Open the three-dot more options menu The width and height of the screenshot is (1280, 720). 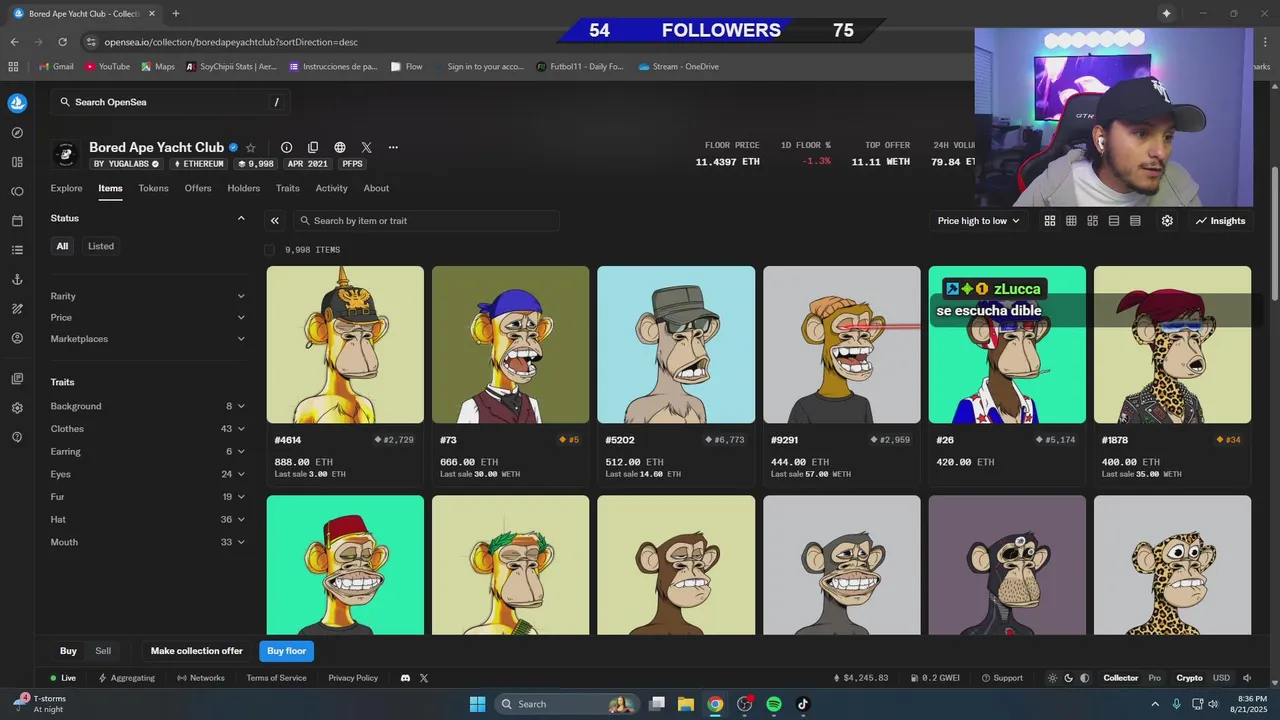pyautogui.click(x=393, y=147)
